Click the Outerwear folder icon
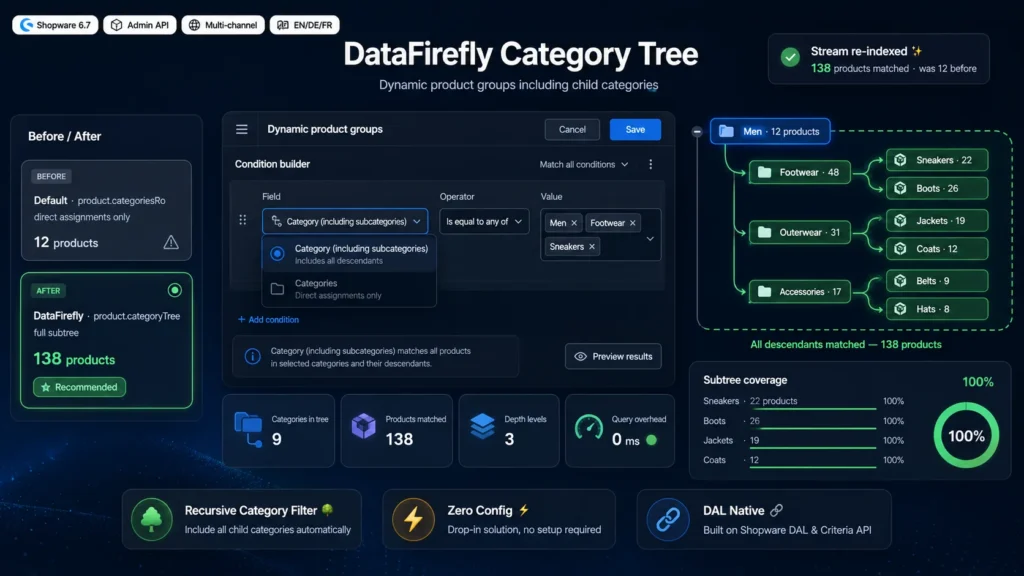Screen dimensions: 1024x576 [x=764, y=232]
